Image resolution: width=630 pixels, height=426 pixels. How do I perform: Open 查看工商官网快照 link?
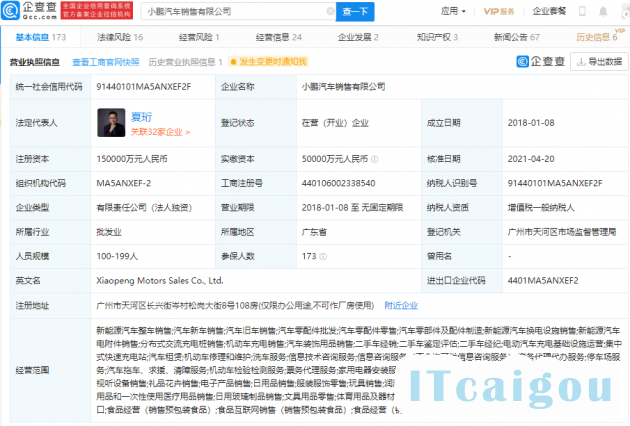coord(106,62)
